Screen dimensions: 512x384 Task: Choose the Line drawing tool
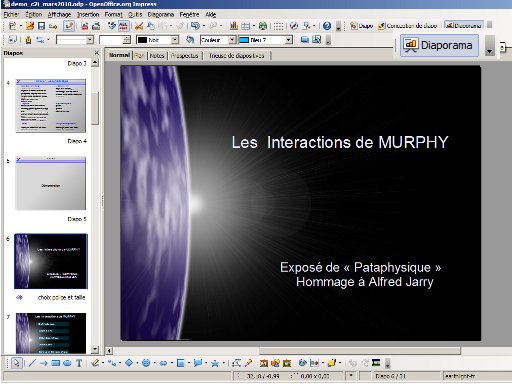pos(32,363)
